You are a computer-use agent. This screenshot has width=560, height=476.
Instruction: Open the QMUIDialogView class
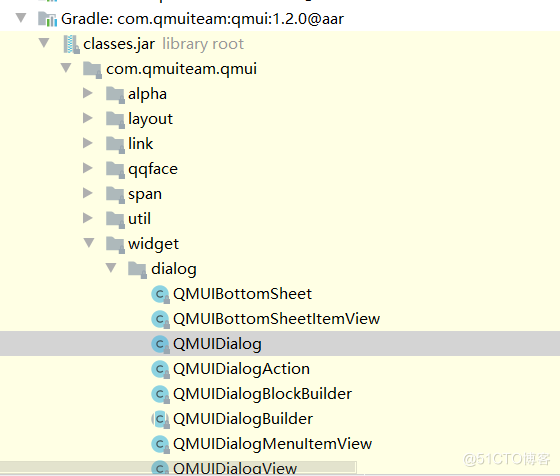pos(235,468)
